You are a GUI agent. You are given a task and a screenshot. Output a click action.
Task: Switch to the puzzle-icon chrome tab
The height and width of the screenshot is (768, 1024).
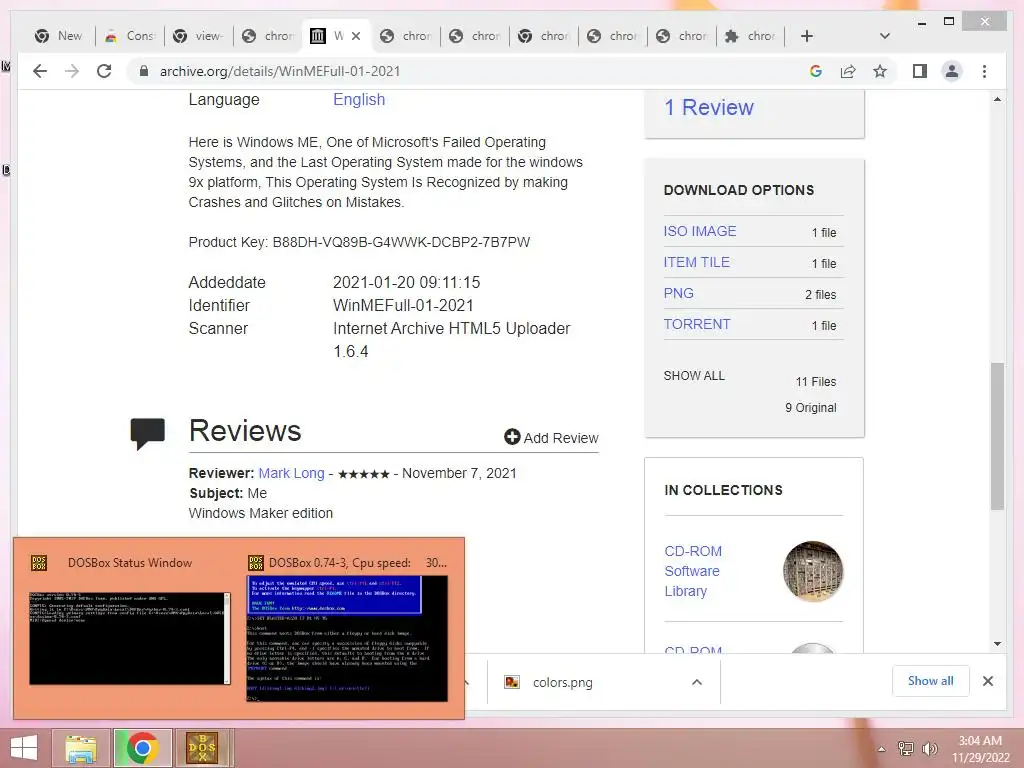750,36
